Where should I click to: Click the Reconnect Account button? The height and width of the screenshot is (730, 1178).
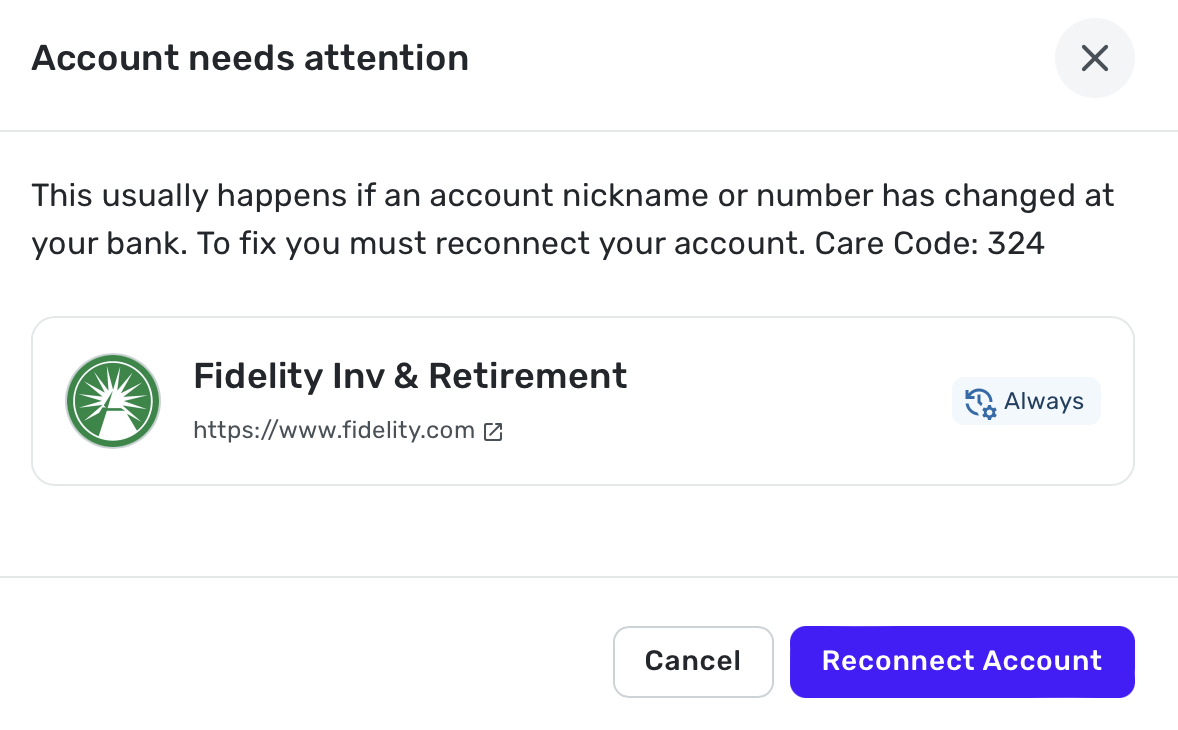(x=962, y=662)
